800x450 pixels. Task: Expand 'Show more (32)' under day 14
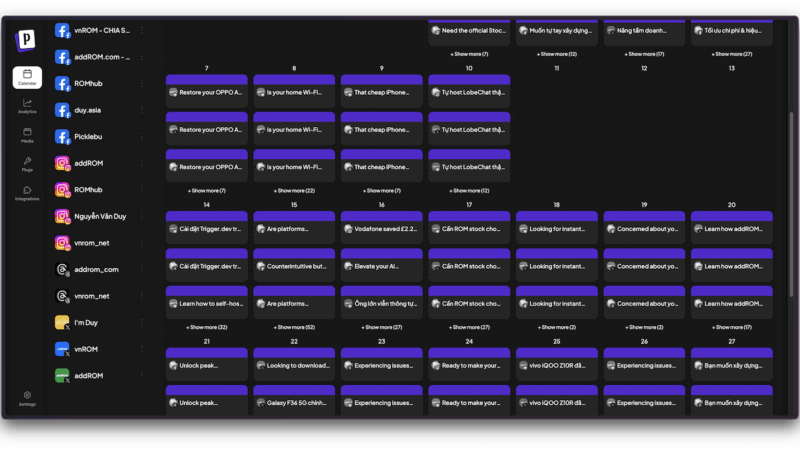click(207, 327)
